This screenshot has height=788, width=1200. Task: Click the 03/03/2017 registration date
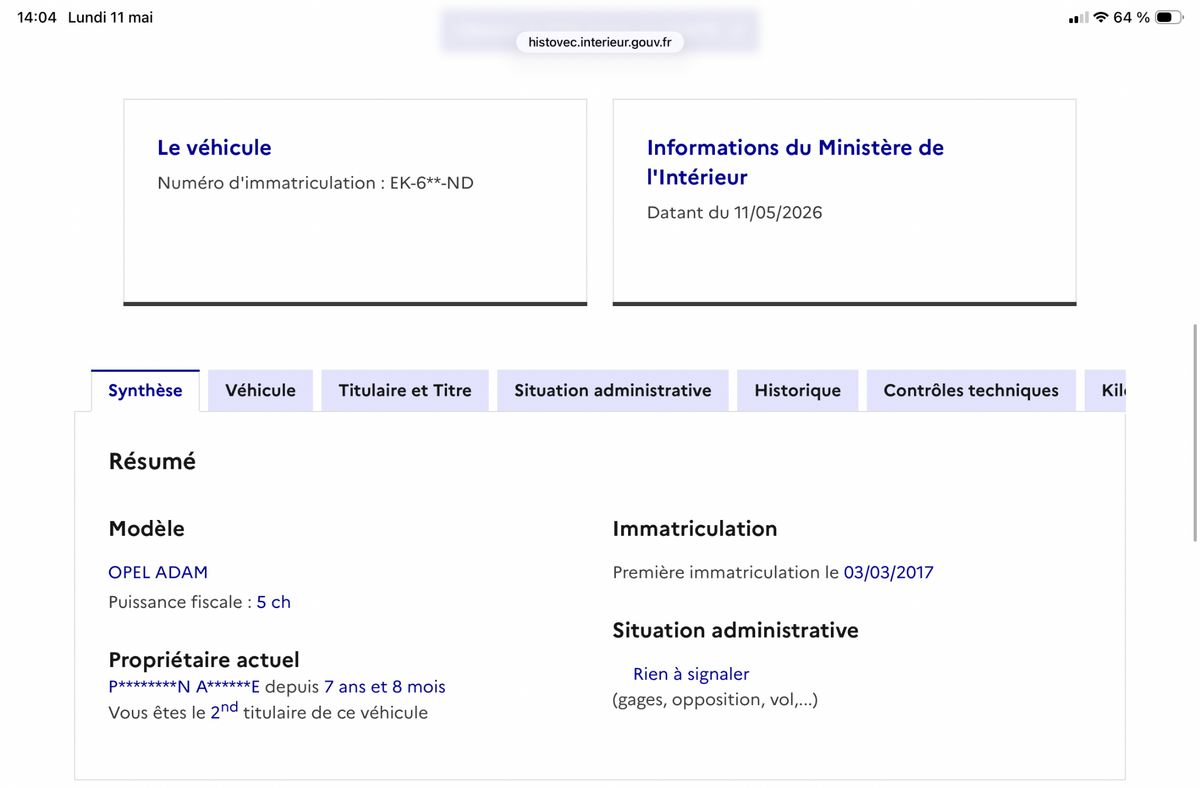pos(888,572)
